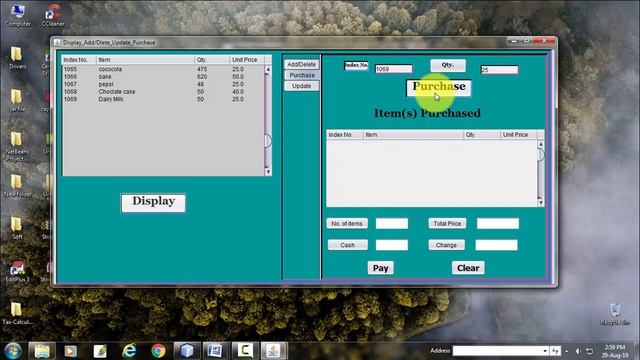Open the NetBeans Project folder on desktop

point(17,147)
